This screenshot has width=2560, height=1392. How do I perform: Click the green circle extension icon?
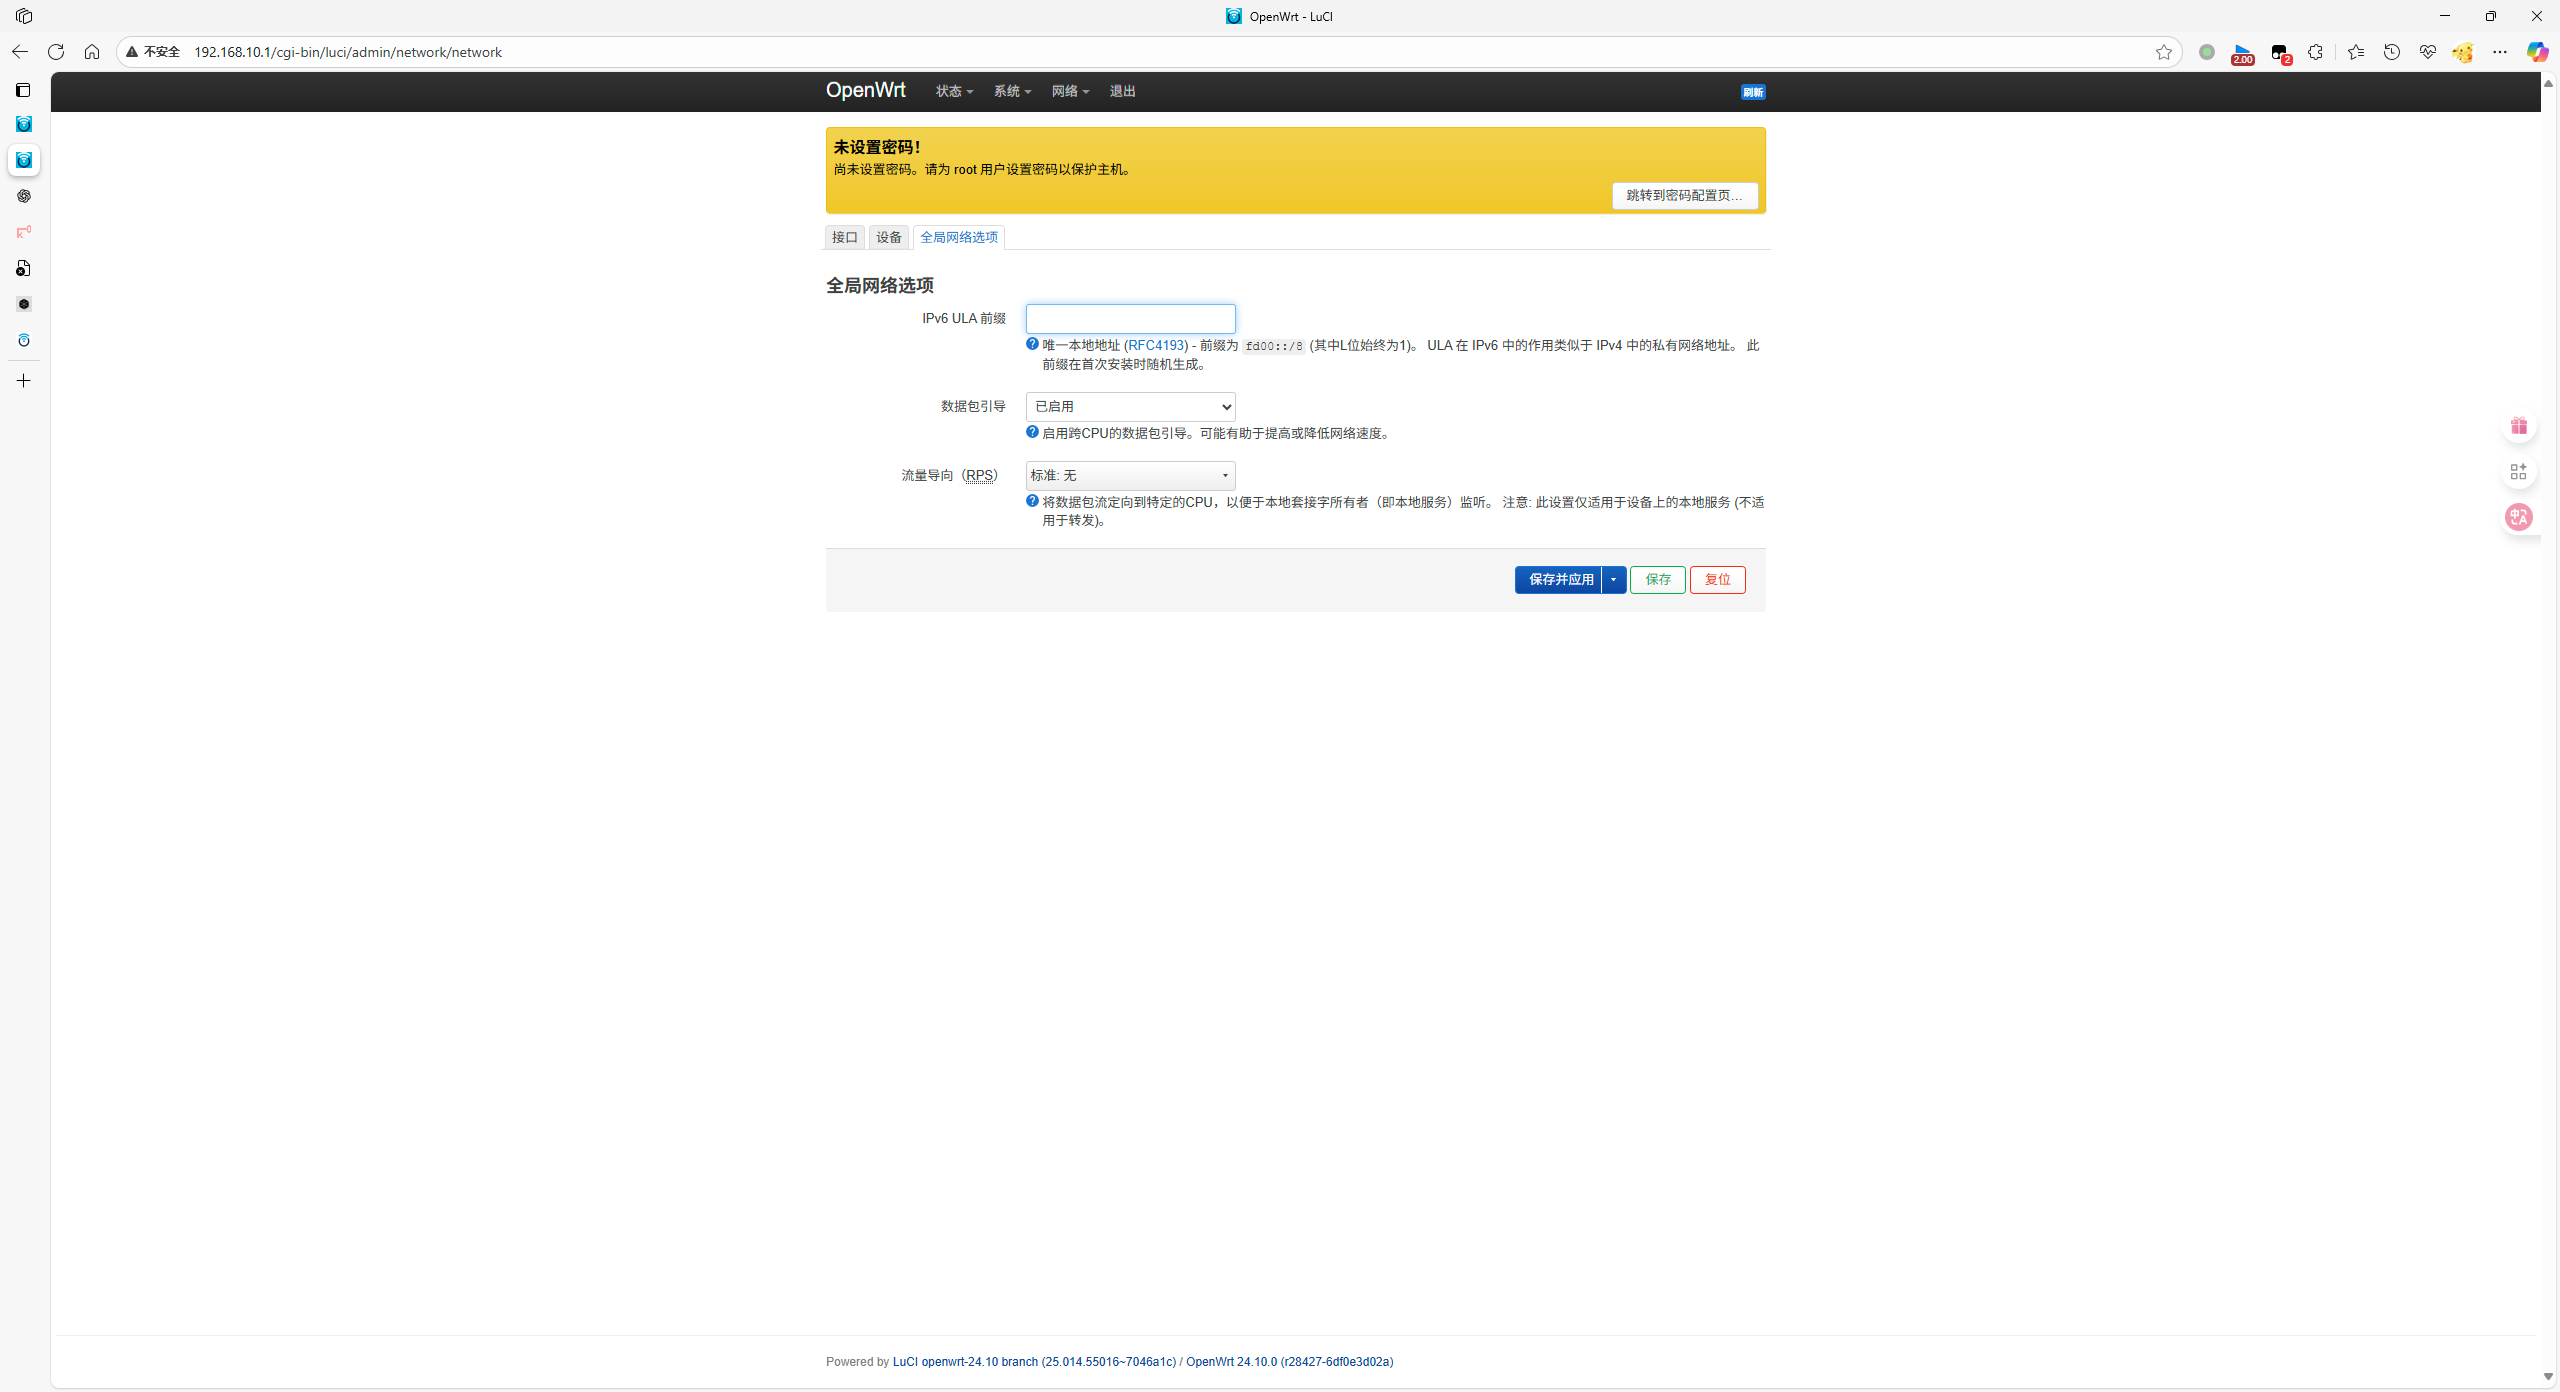click(x=2207, y=52)
